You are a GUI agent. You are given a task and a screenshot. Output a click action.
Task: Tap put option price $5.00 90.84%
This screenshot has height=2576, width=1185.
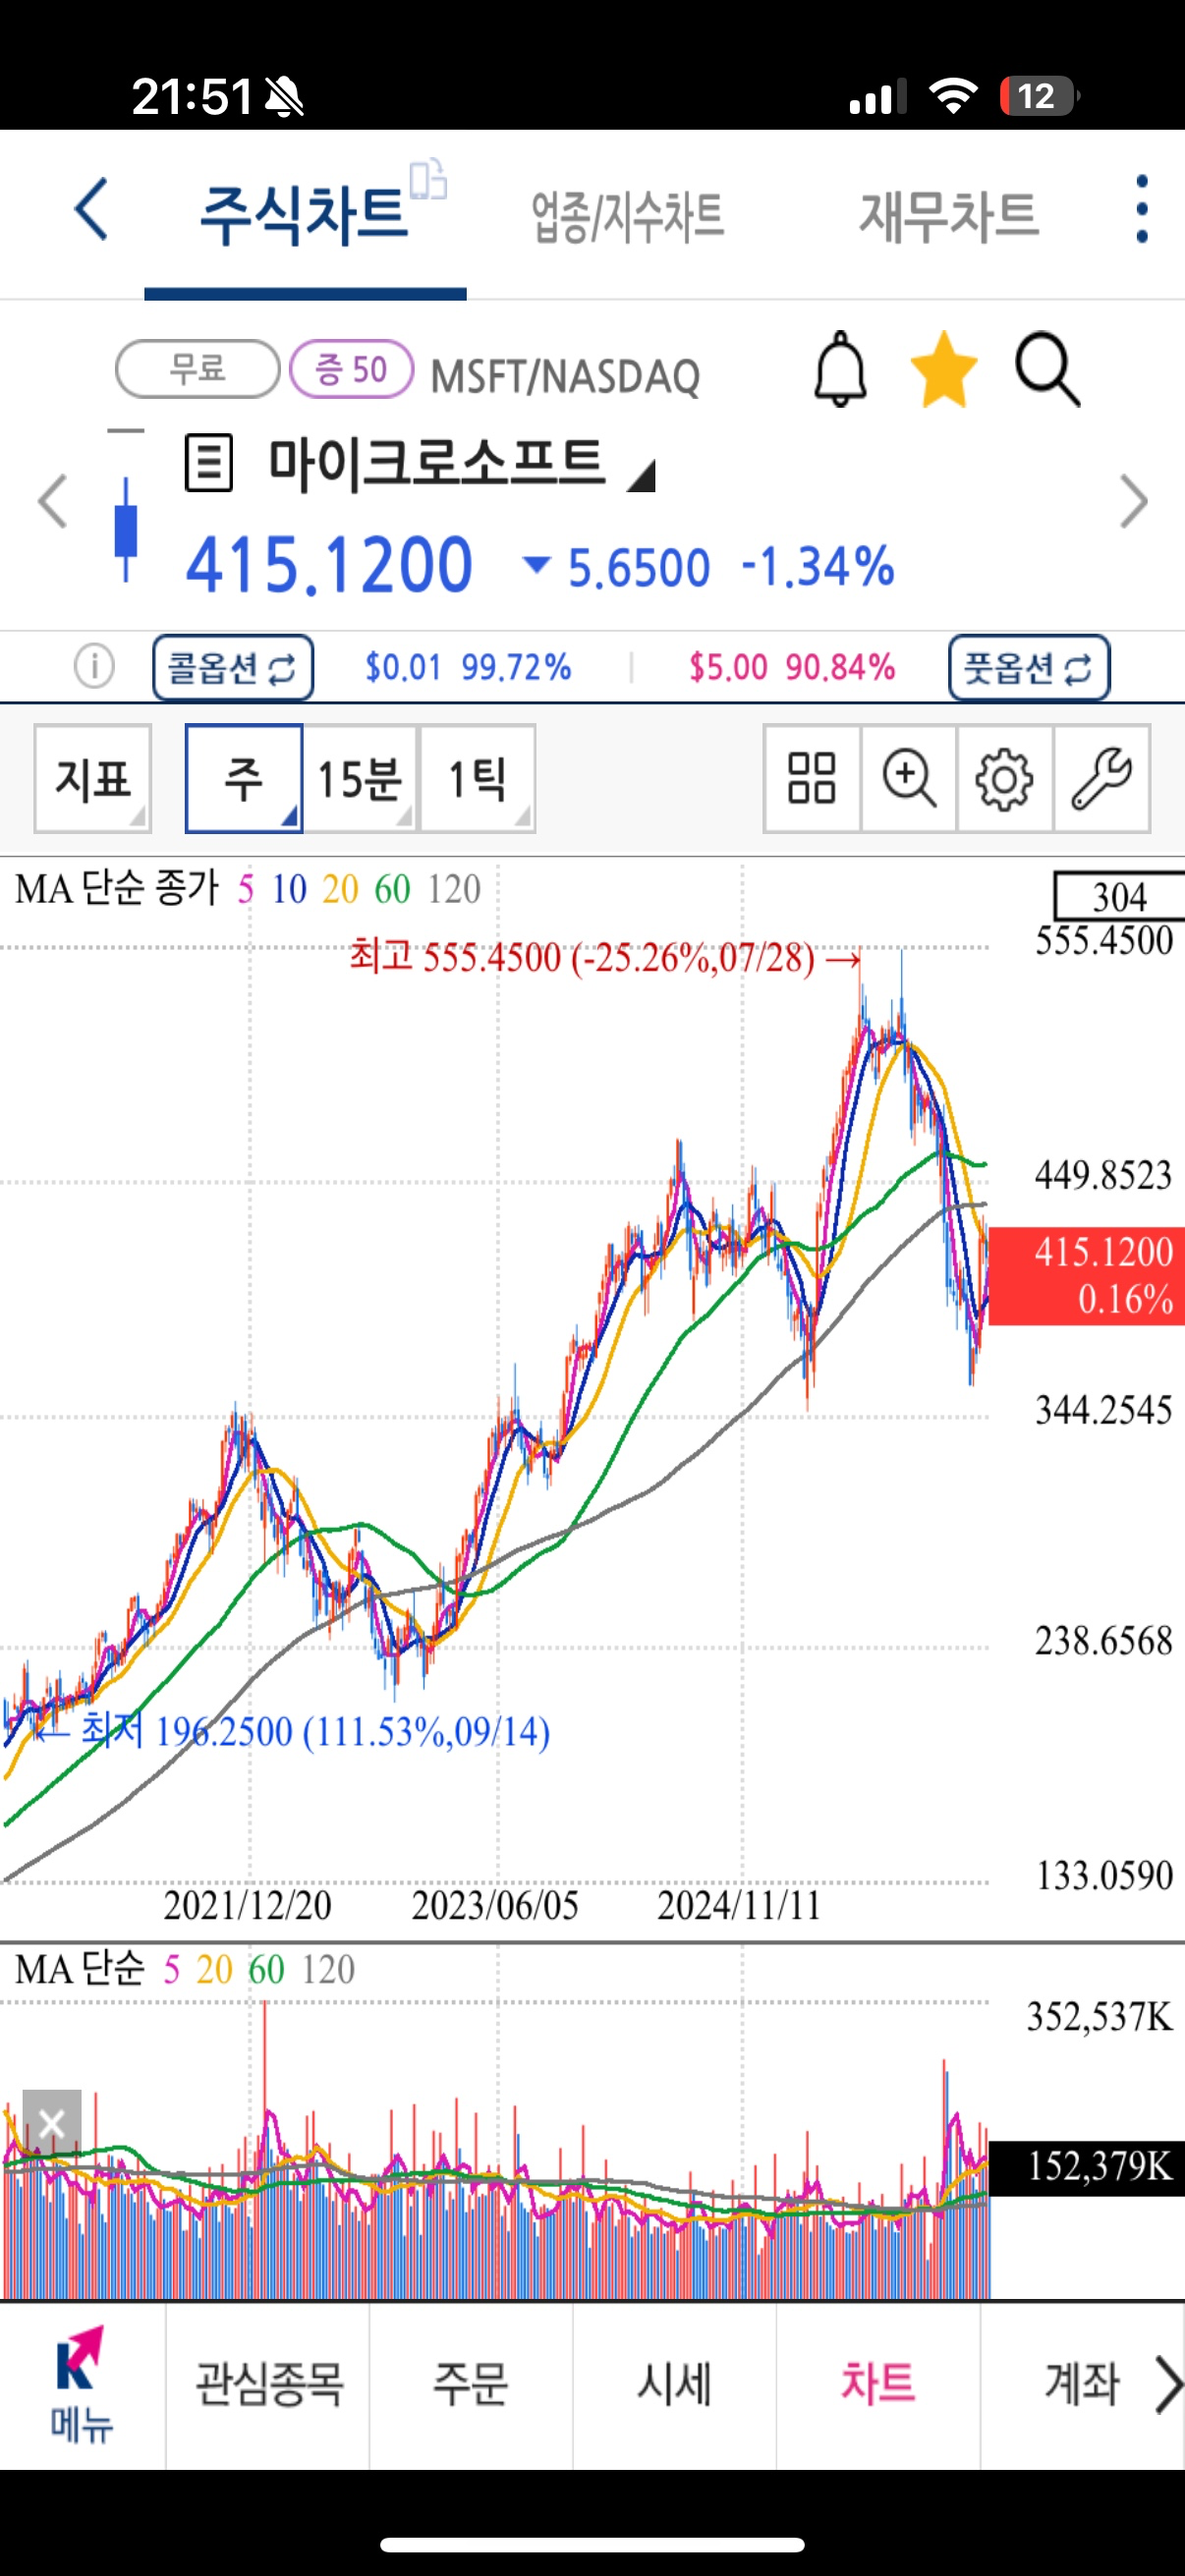[791, 666]
